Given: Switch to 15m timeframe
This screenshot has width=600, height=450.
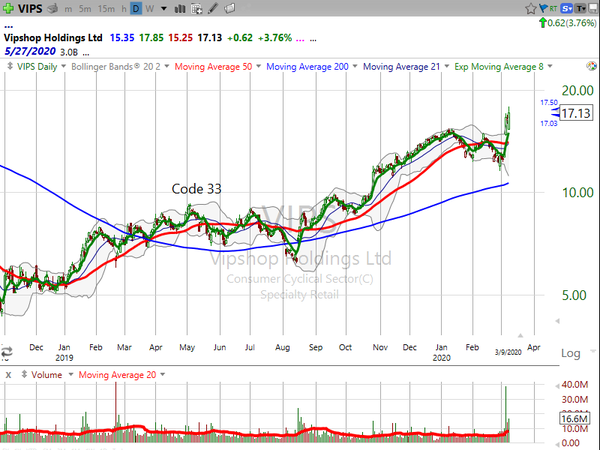Looking at the screenshot, I should point(106,8).
